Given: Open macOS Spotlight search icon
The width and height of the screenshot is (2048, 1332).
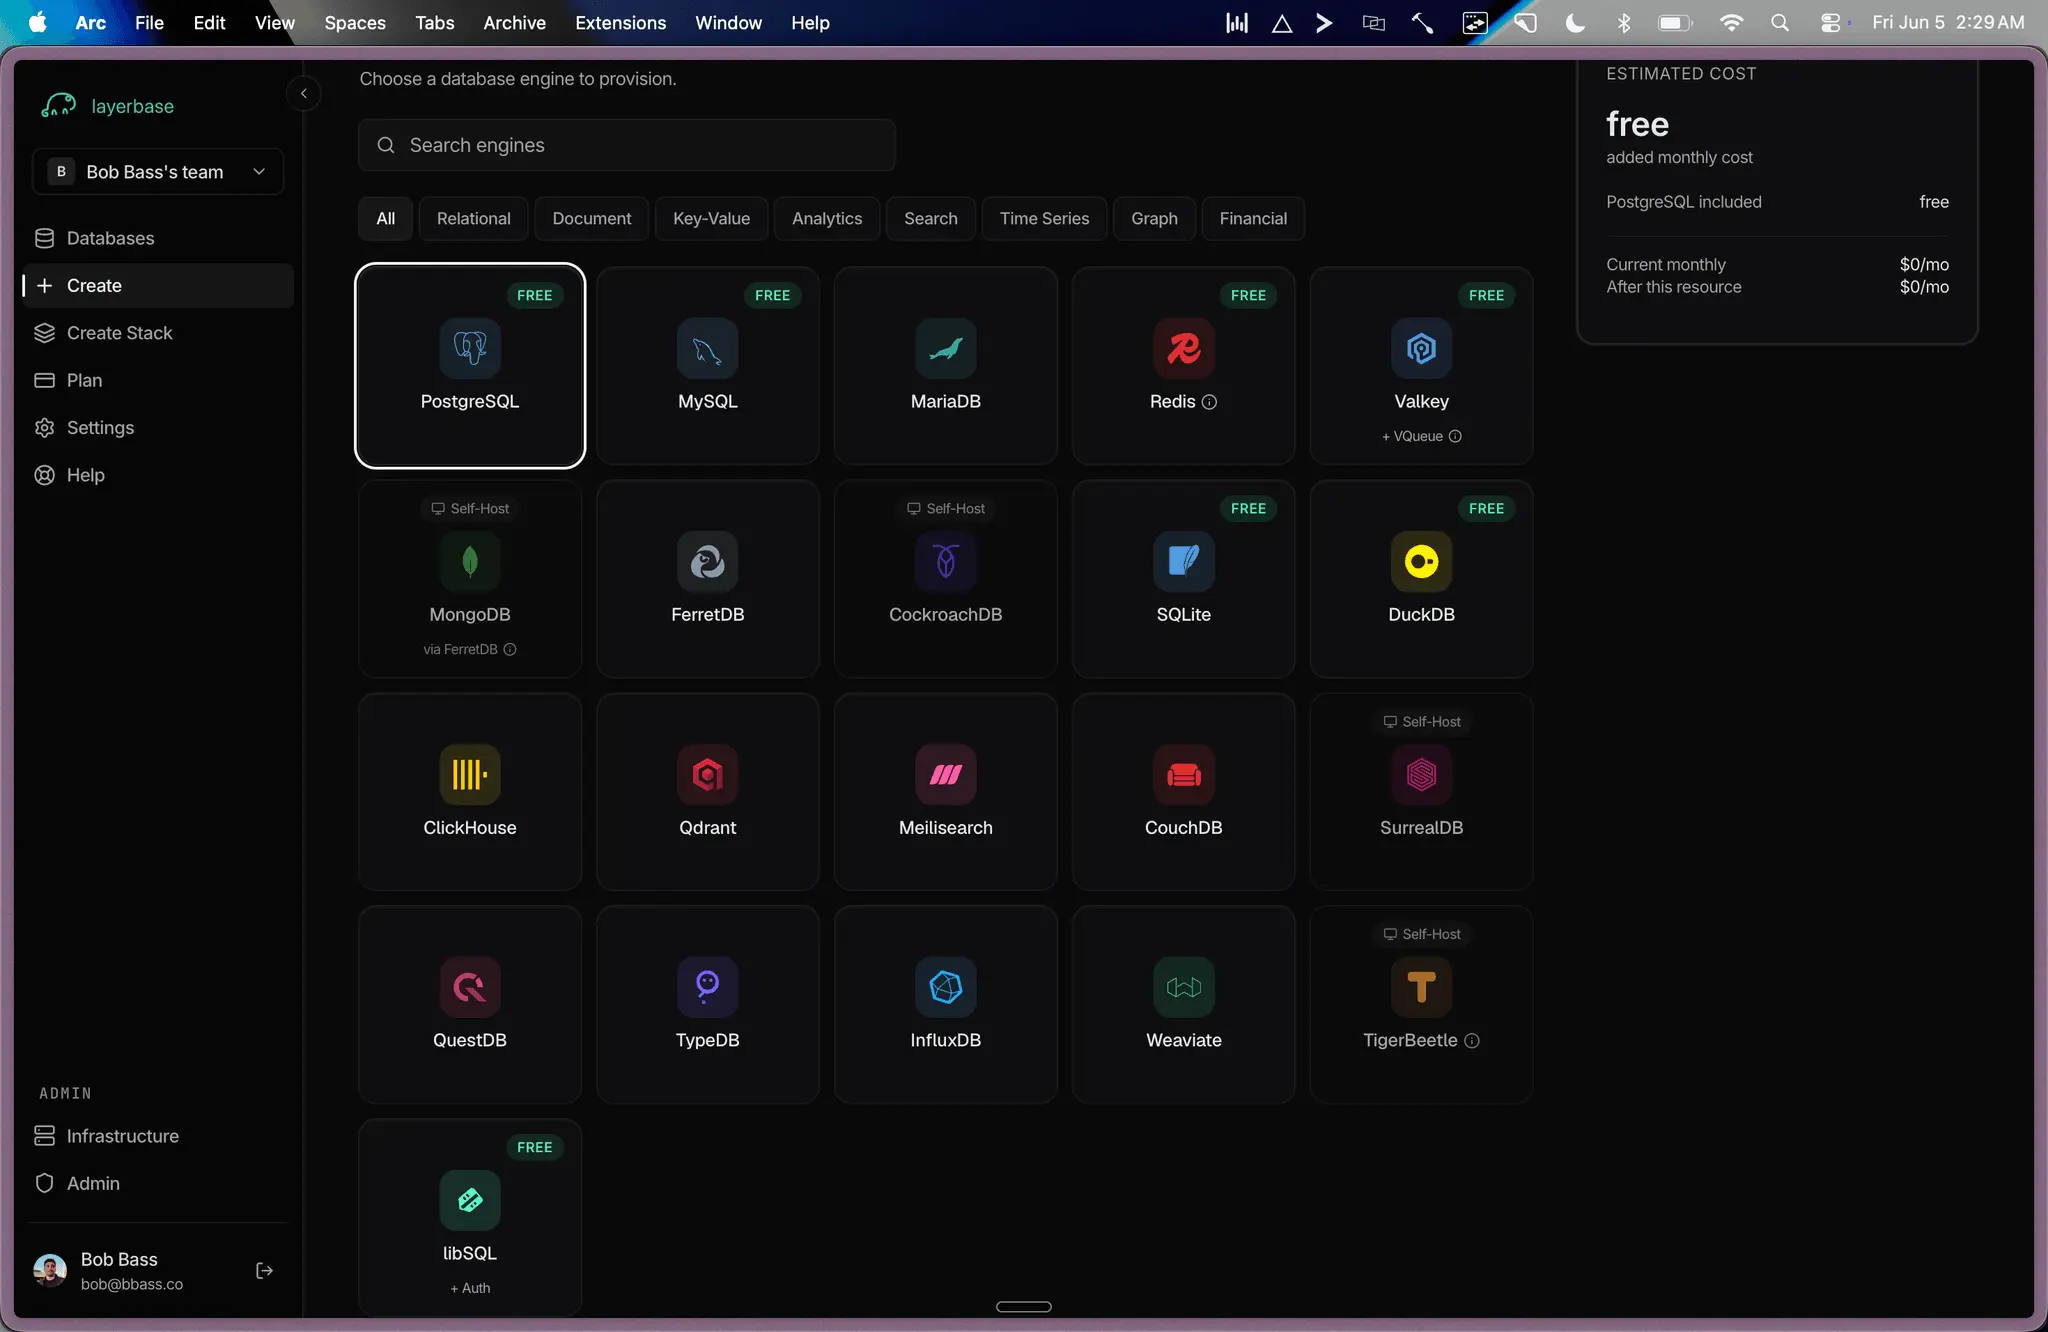Looking at the screenshot, I should click(1780, 22).
